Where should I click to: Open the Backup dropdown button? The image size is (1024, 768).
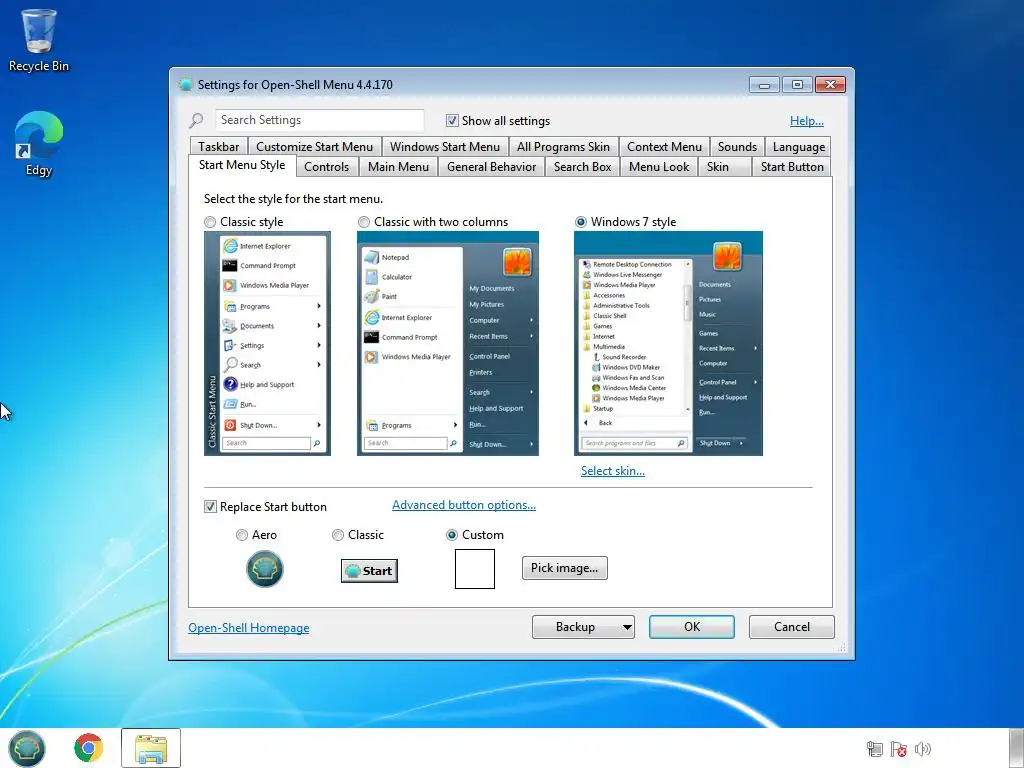click(583, 627)
